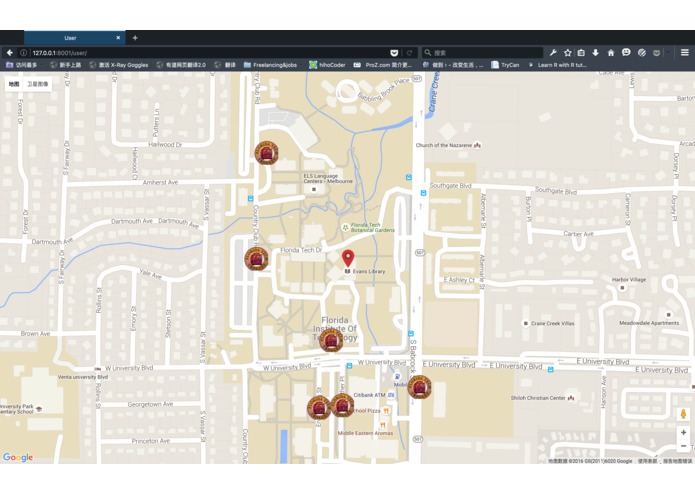Select the User browser tab
Viewport: 695px width, 494px height.
[x=74, y=38]
